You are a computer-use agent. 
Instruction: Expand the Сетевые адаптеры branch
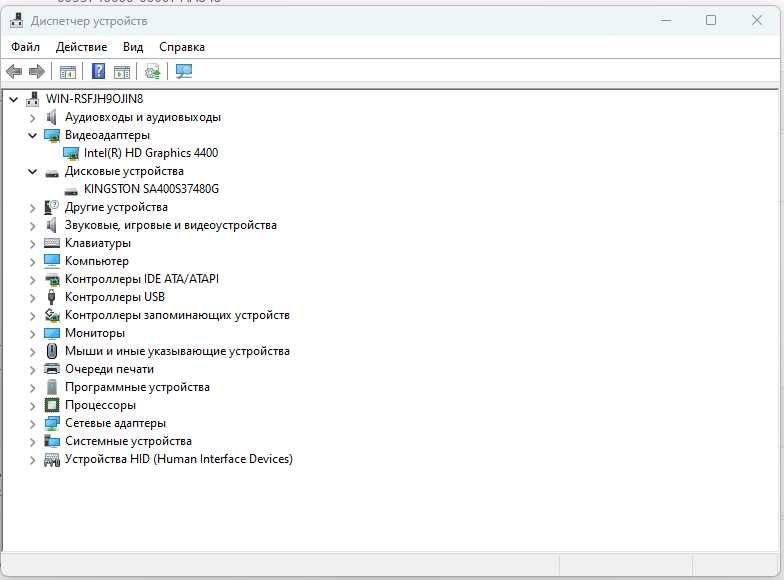(x=32, y=424)
